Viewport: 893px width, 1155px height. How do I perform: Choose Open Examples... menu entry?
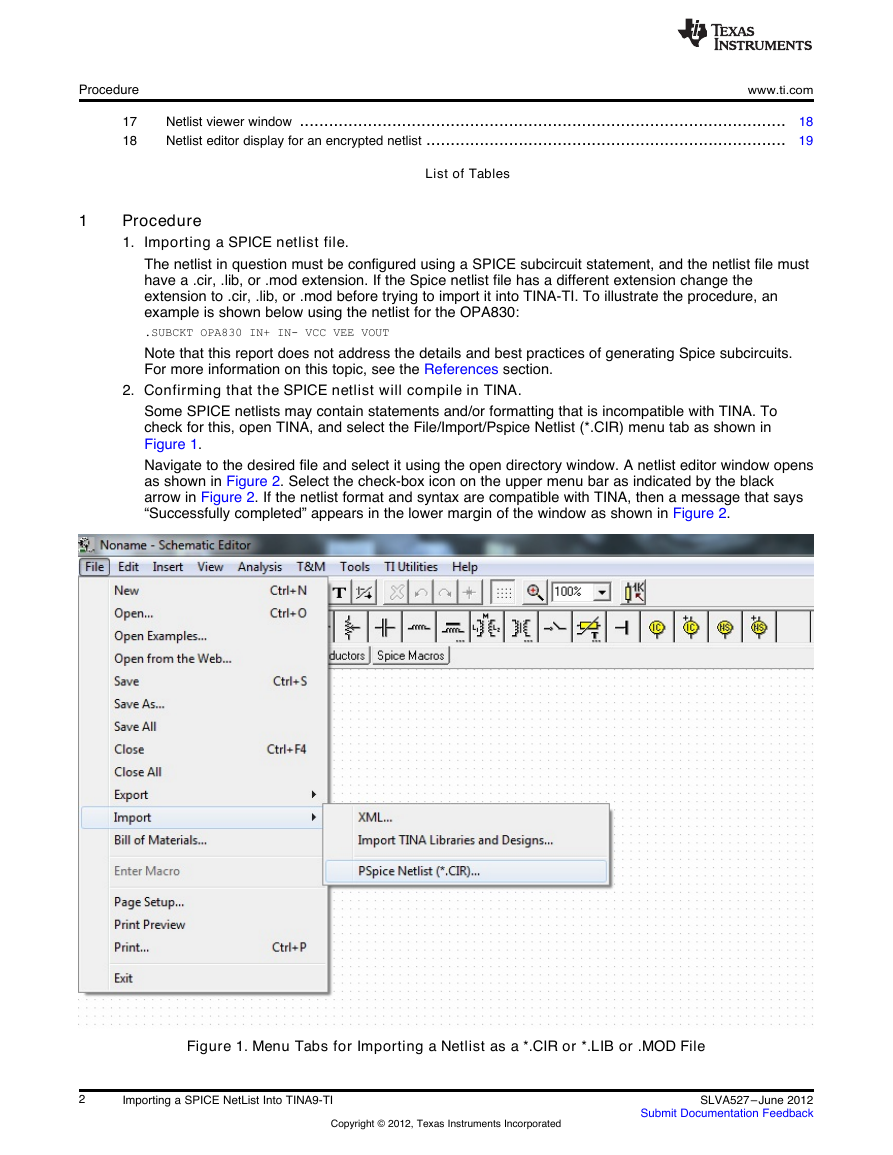tap(203, 636)
